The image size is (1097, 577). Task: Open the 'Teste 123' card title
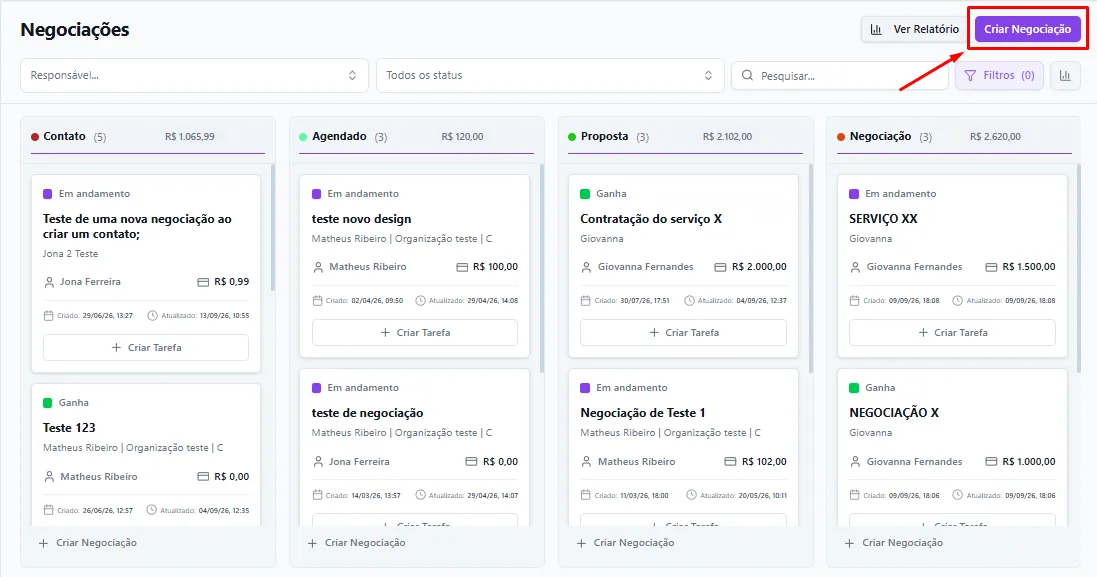click(69, 428)
